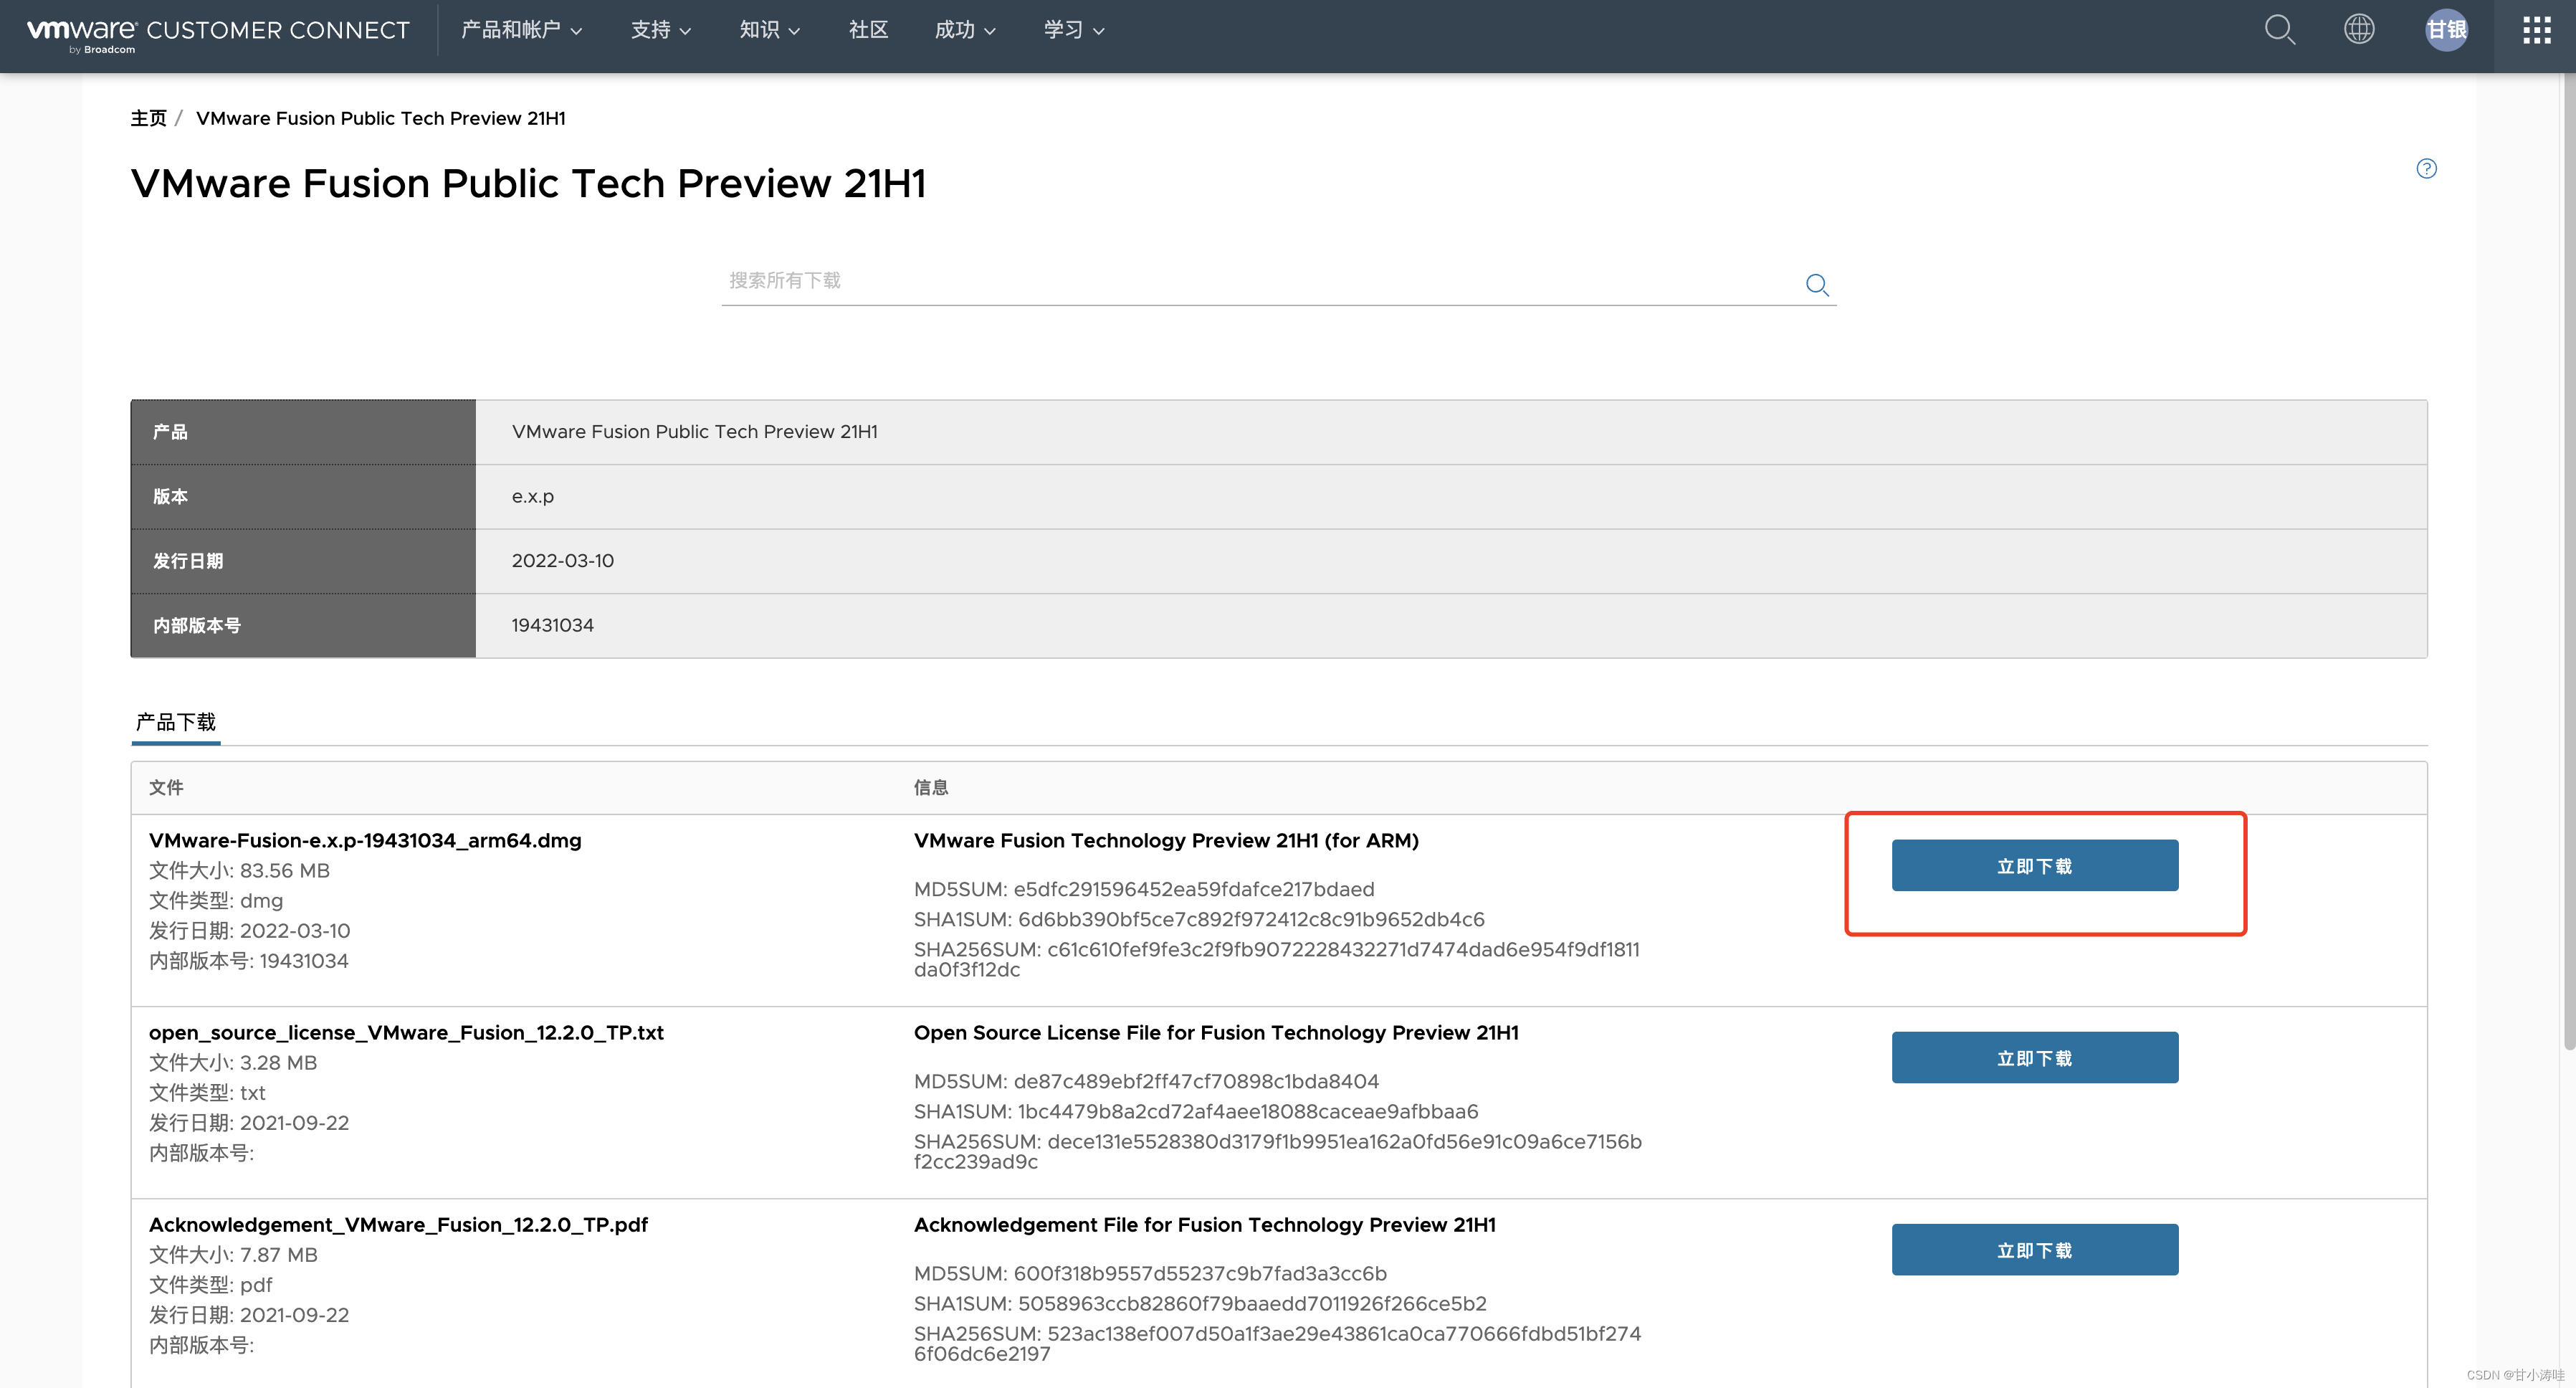Screen dimensions: 2576x1388
Task: Click the release date value 2022-03-10 in the product table
Action: coord(563,561)
